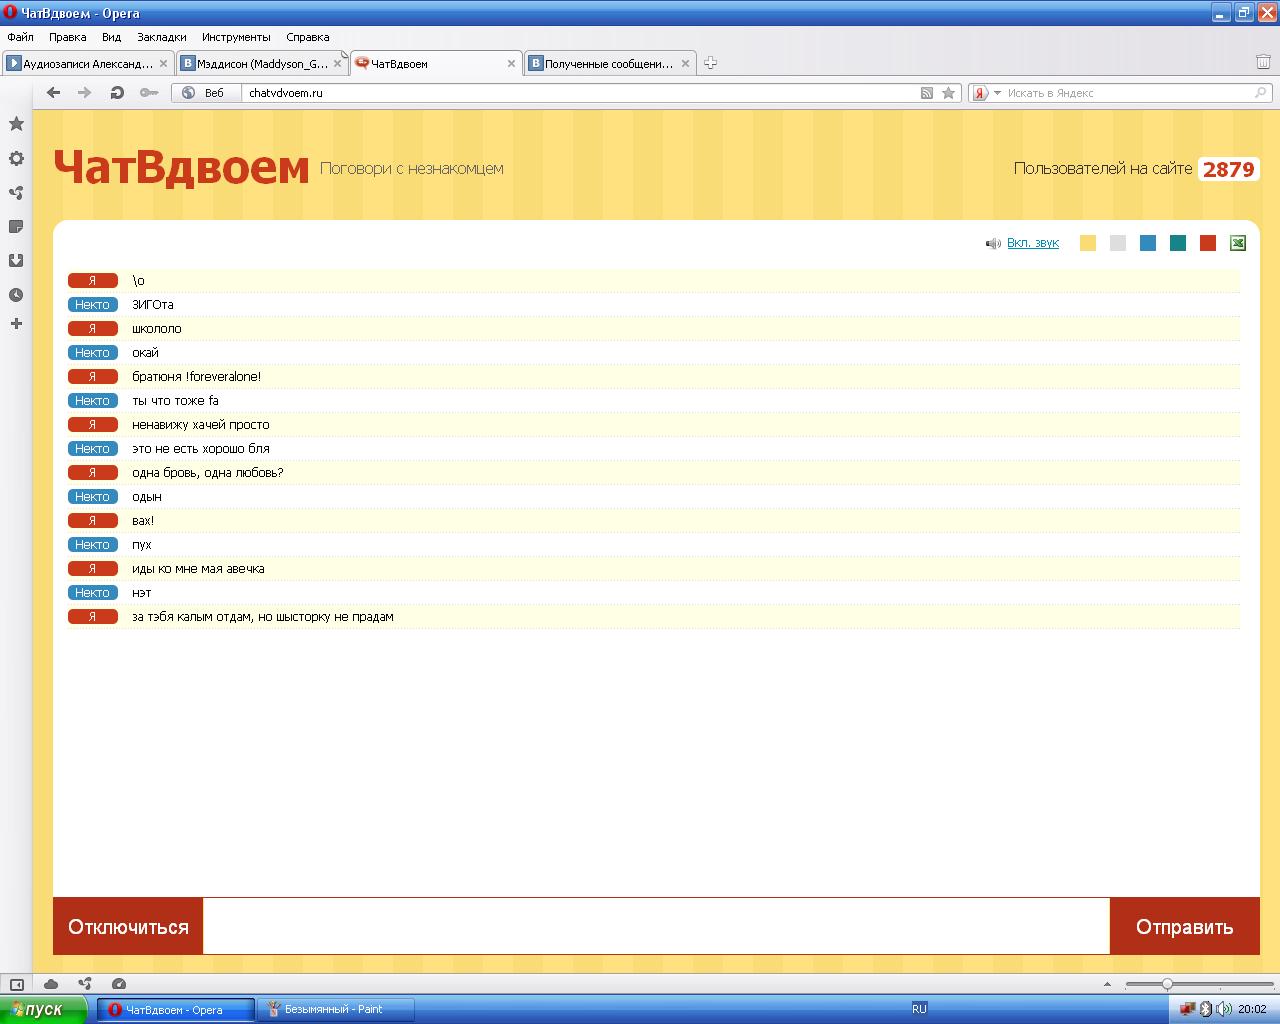Focus the Искать в Яндекс search field
Image resolution: width=1280 pixels, height=1024 pixels.
(1127, 93)
